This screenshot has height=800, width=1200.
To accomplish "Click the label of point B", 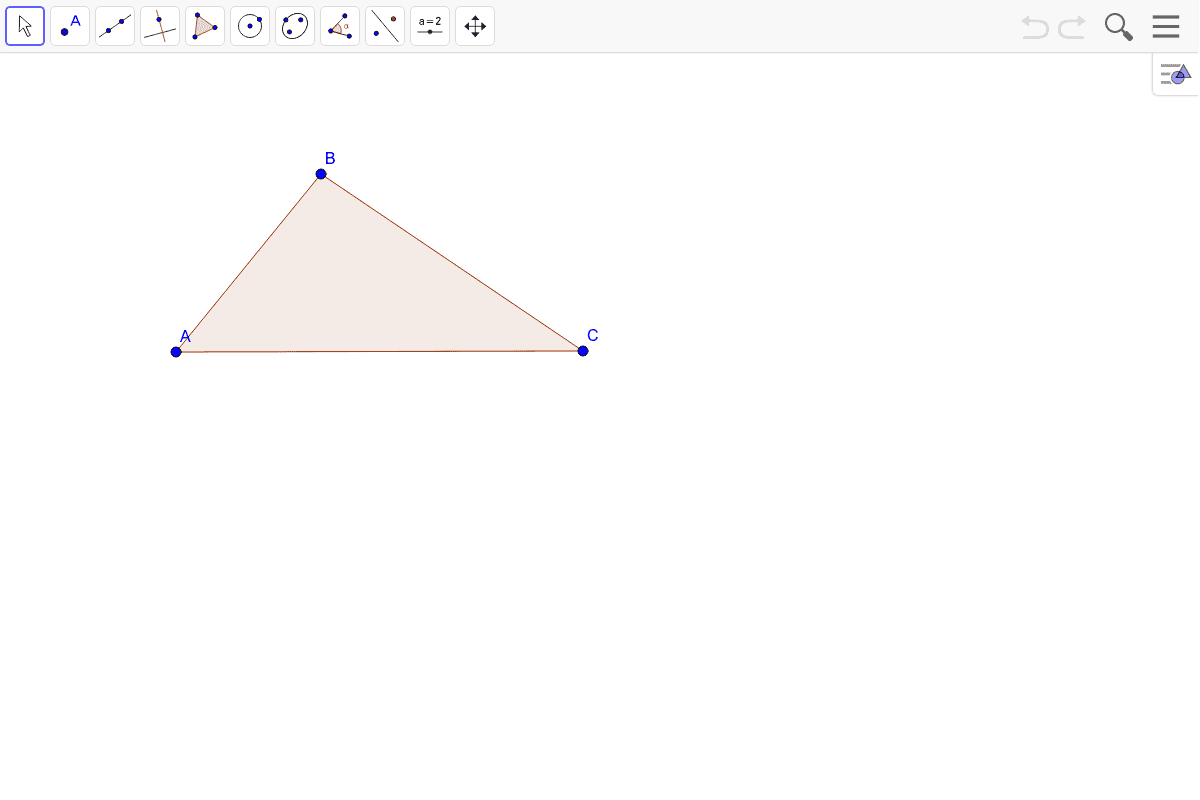I will 330,158.
